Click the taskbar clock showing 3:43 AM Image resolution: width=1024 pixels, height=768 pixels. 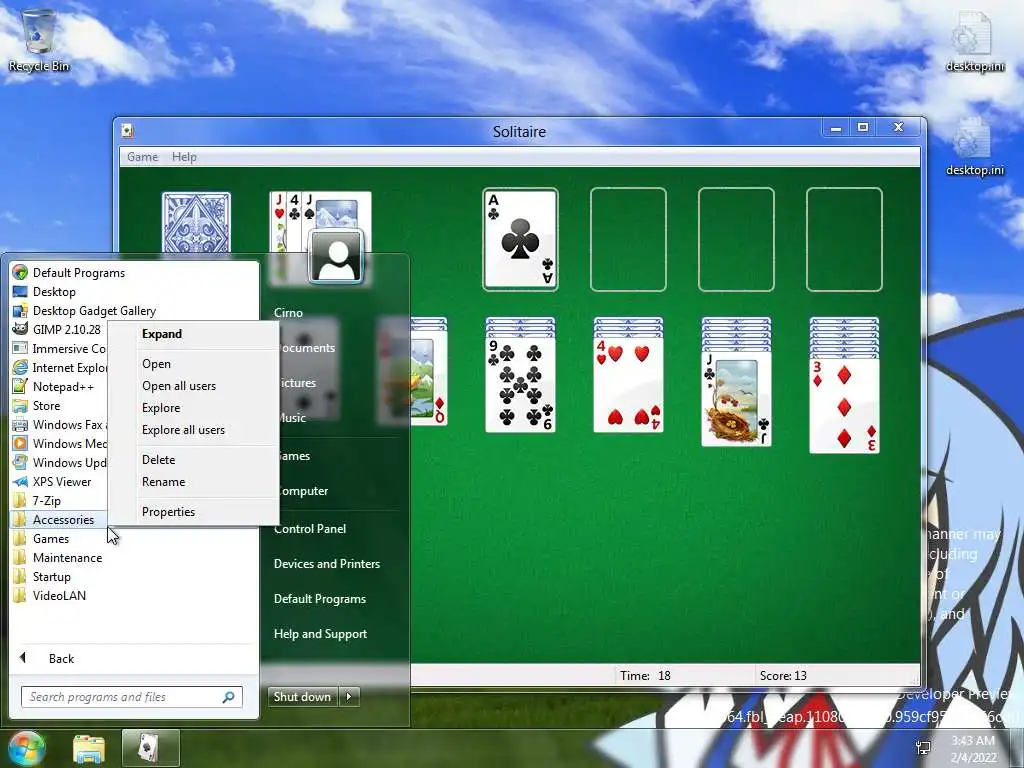pyautogui.click(x=972, y=748)
